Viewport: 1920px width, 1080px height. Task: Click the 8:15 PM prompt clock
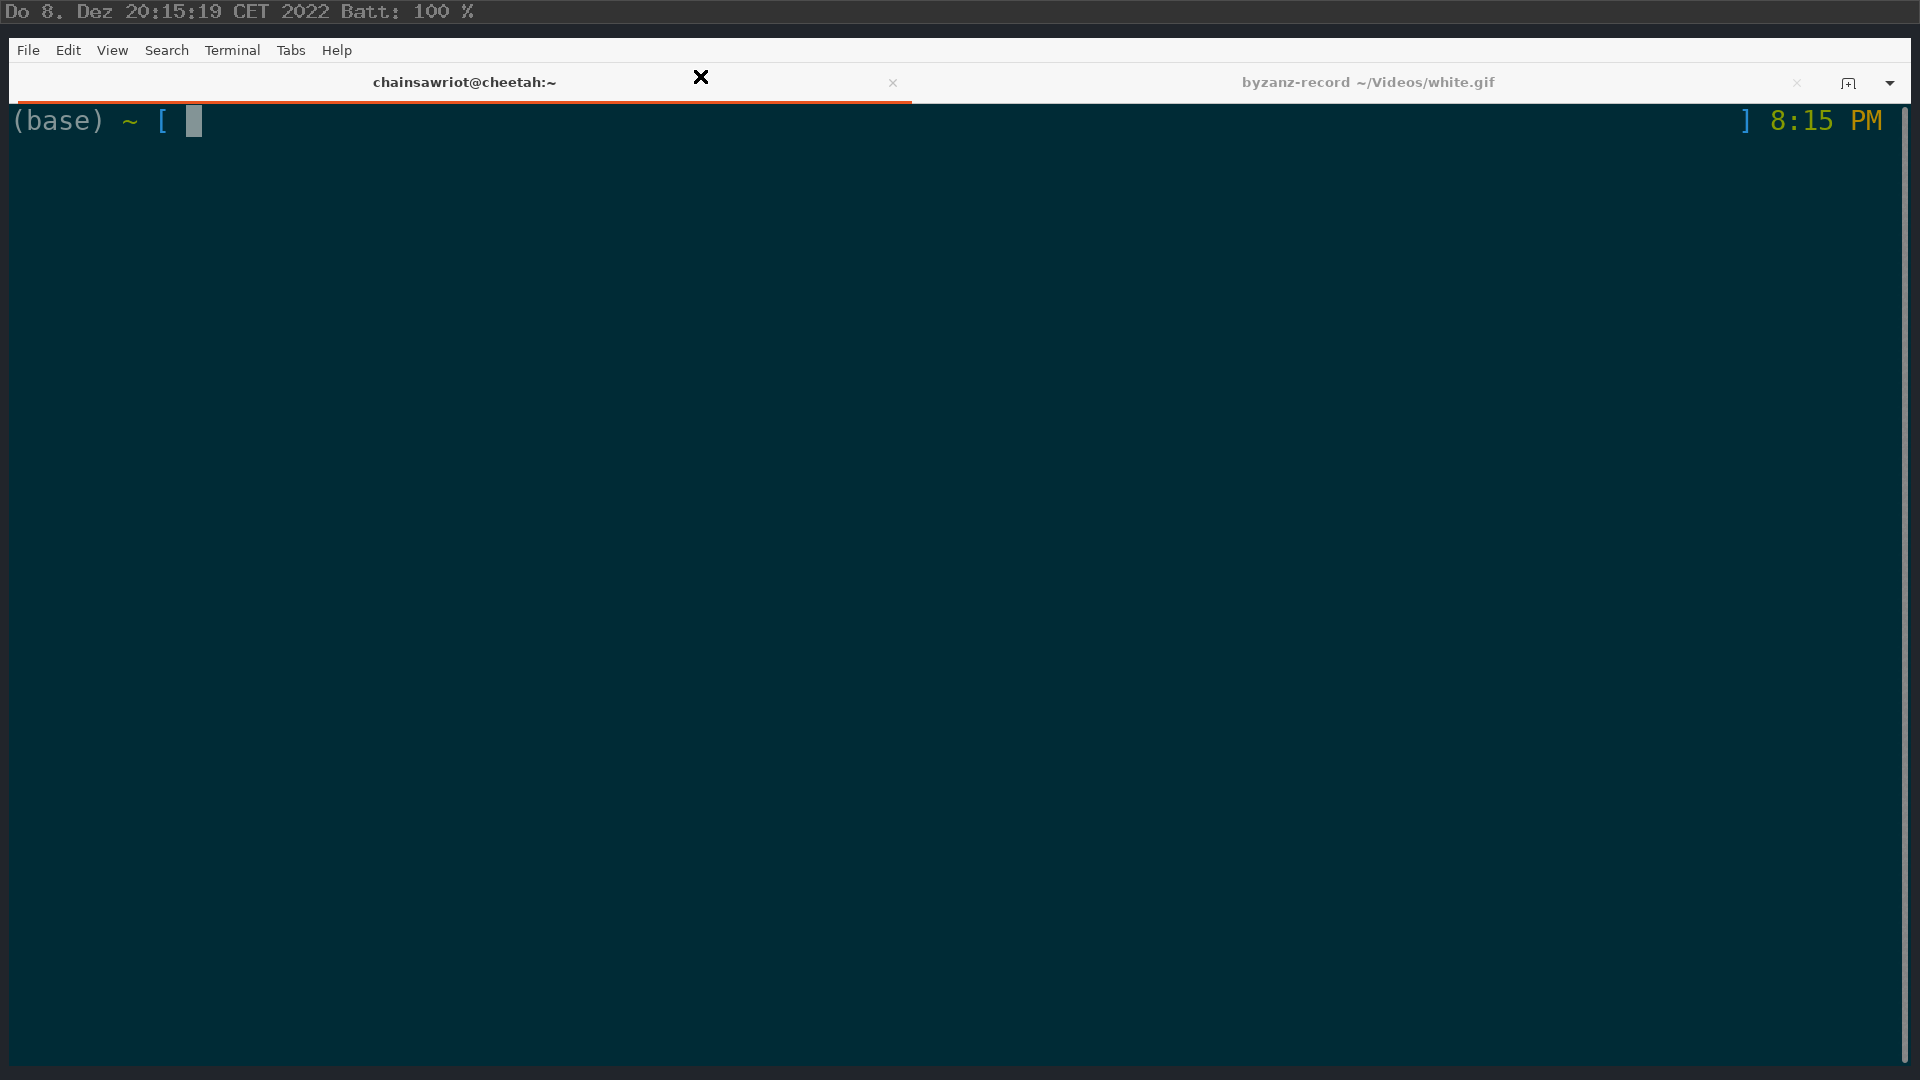coord(1826,121)
